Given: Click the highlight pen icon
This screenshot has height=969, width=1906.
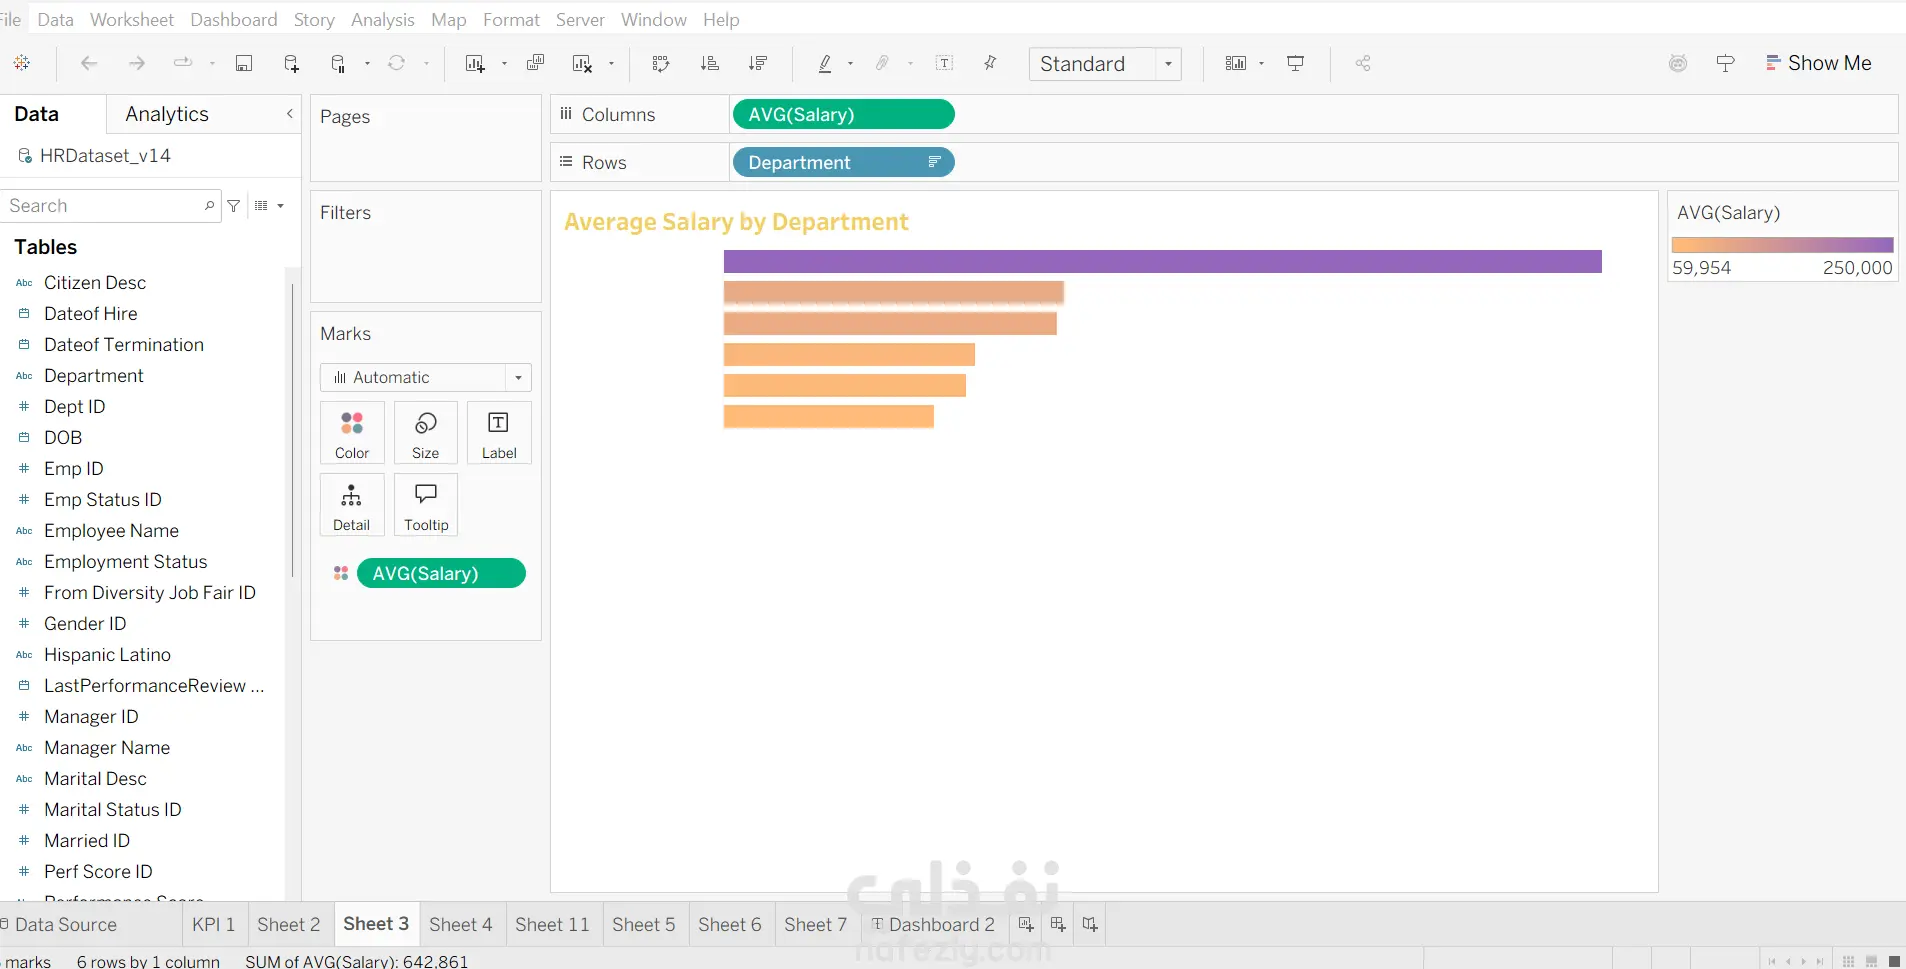Looking at the screenshot, I should 825,63.
